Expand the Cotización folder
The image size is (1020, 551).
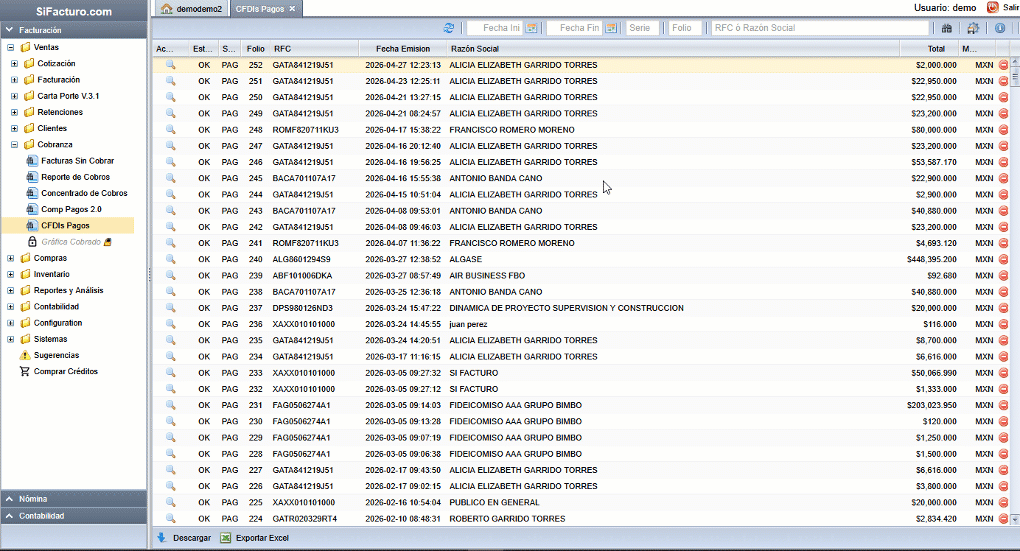coord(14,63)
